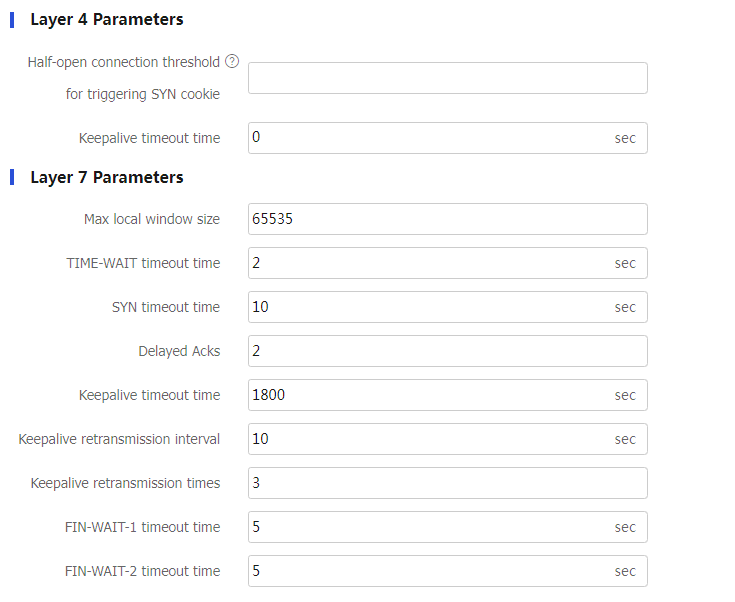Viewport: 735px width, 602px height.
Task: Click the TIME-WAIT timeout time input
Action: [x=430, y=263]
